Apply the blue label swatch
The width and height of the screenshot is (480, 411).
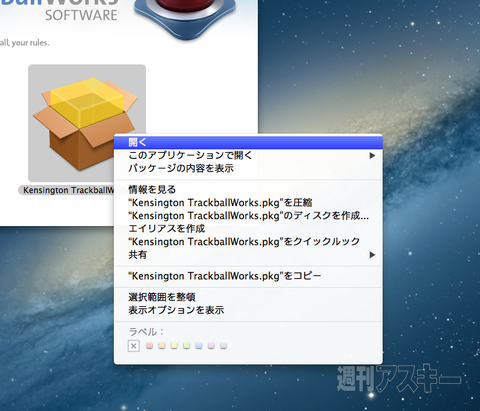199,346
